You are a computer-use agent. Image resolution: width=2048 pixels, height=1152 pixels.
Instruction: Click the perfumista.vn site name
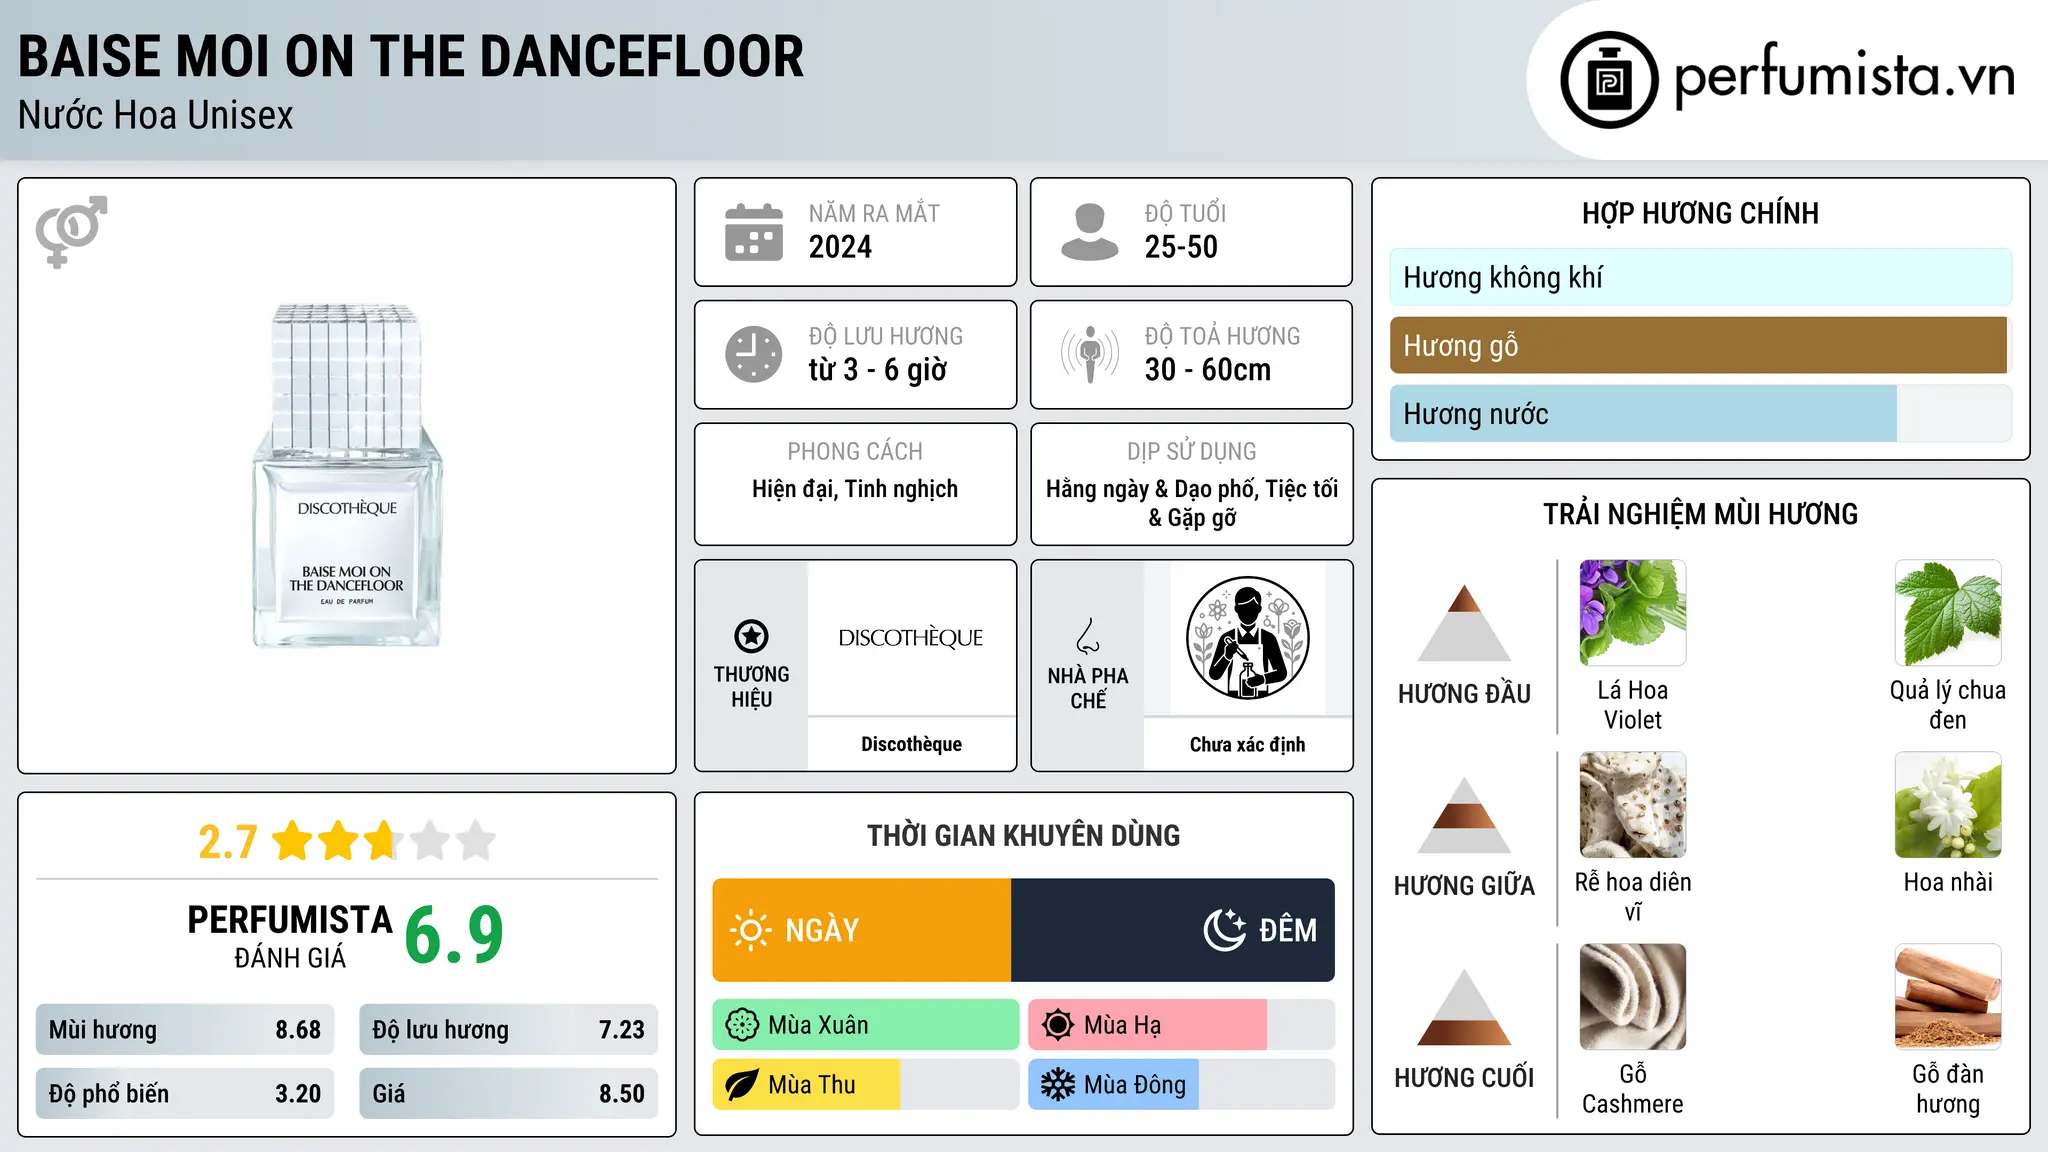pyautogui.click(x=1845, y=76)
